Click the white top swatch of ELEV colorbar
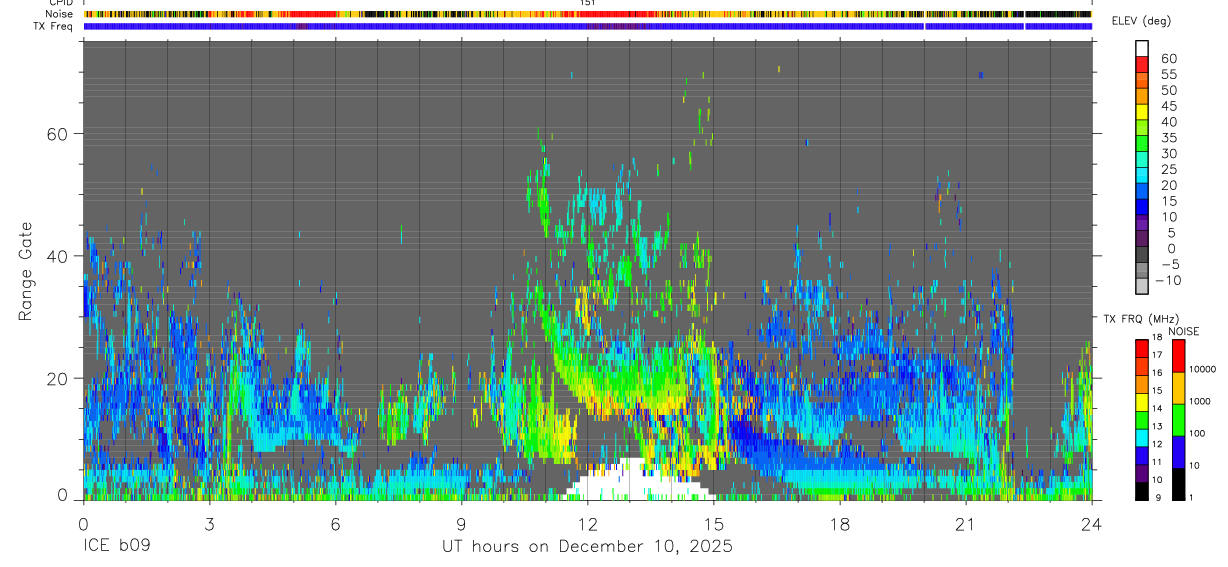 point(1142,48)
